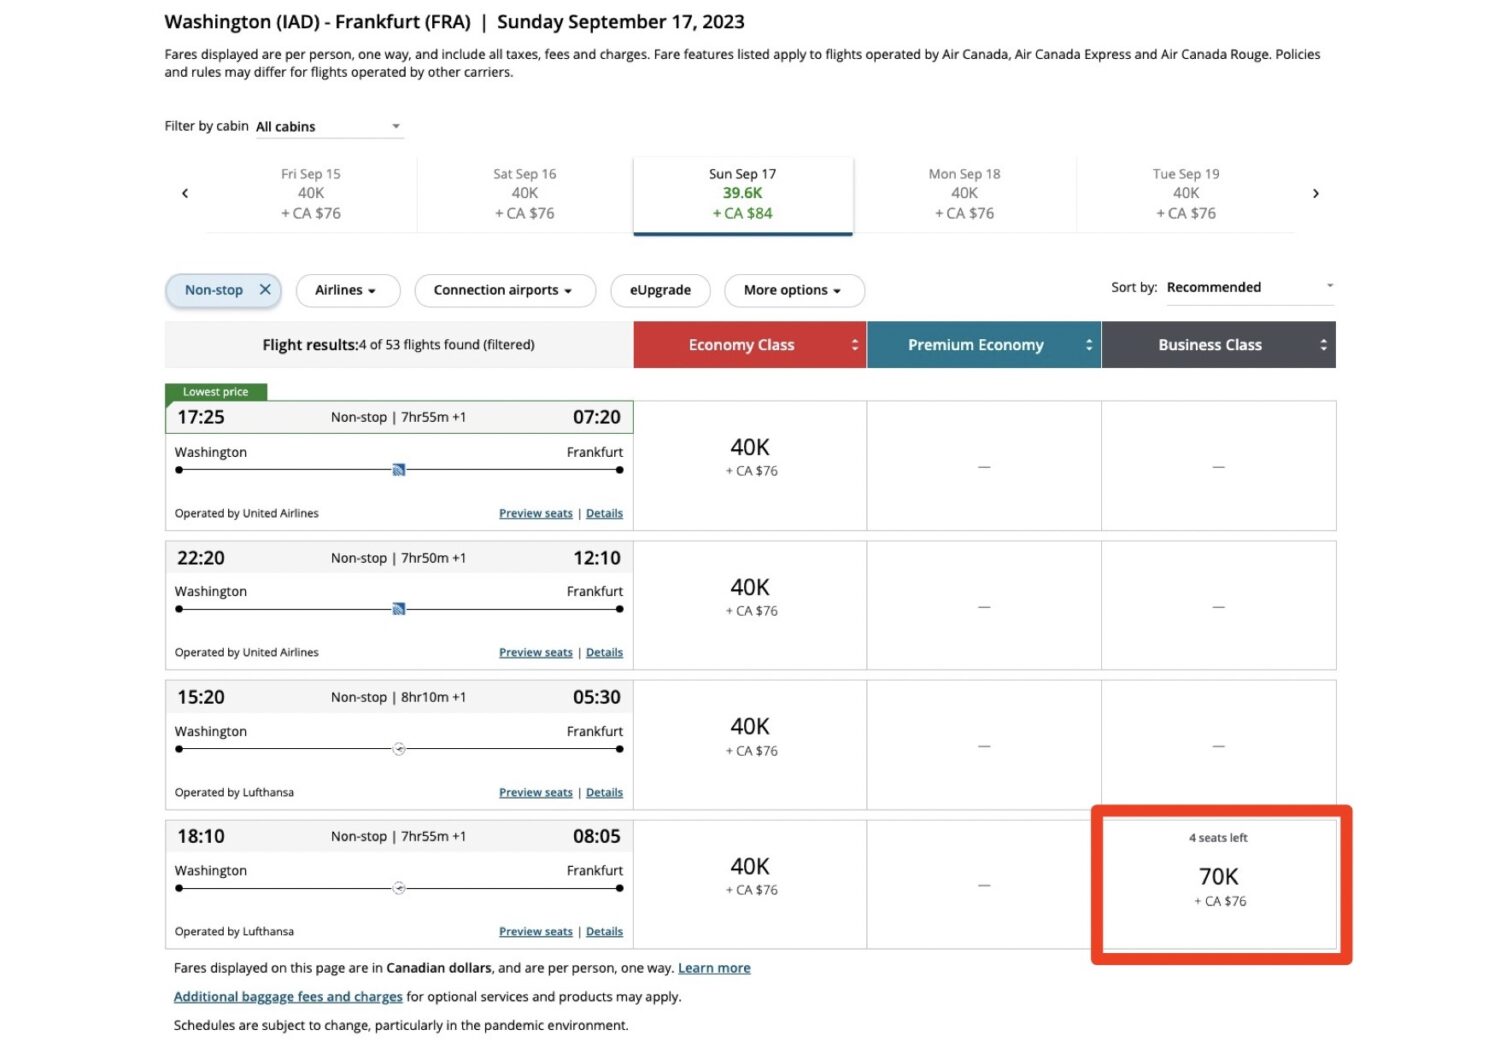Open the Connection airports dropdown

tap(505, 290)
